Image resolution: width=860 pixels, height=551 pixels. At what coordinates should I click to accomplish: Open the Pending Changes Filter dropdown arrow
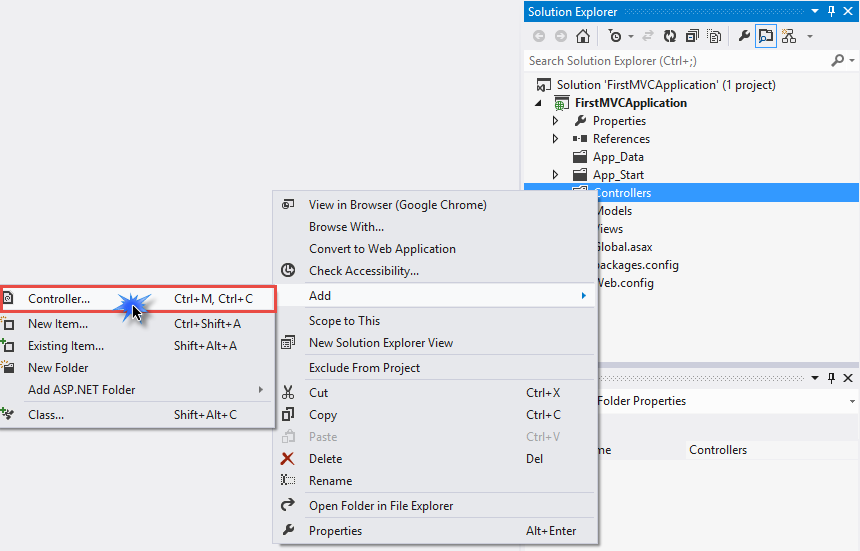(x=631, y=37)
